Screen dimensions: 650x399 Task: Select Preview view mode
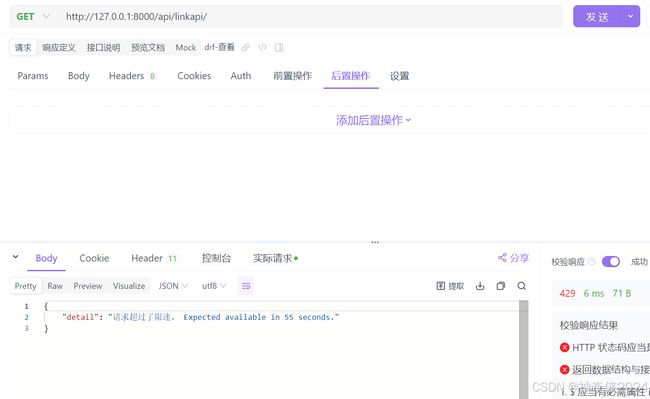(x=88, y=286)
